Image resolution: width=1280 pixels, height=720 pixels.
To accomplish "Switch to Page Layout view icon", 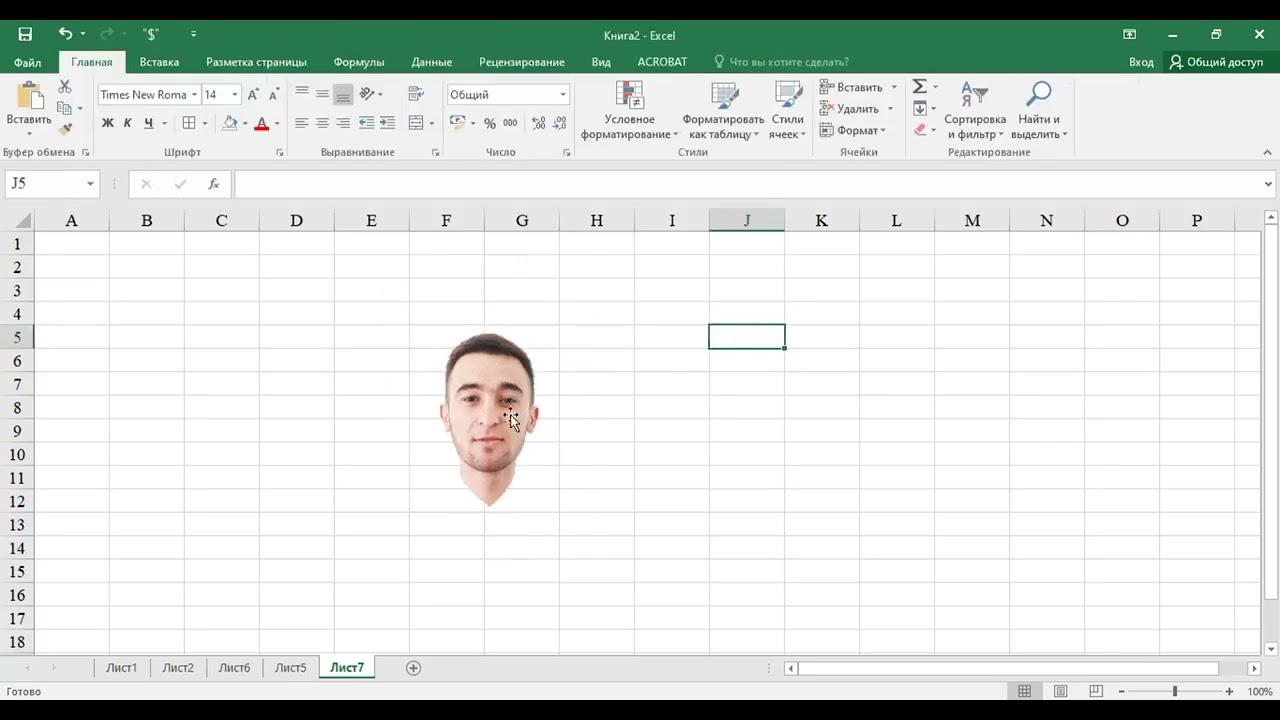I will tap(1060, 691).
